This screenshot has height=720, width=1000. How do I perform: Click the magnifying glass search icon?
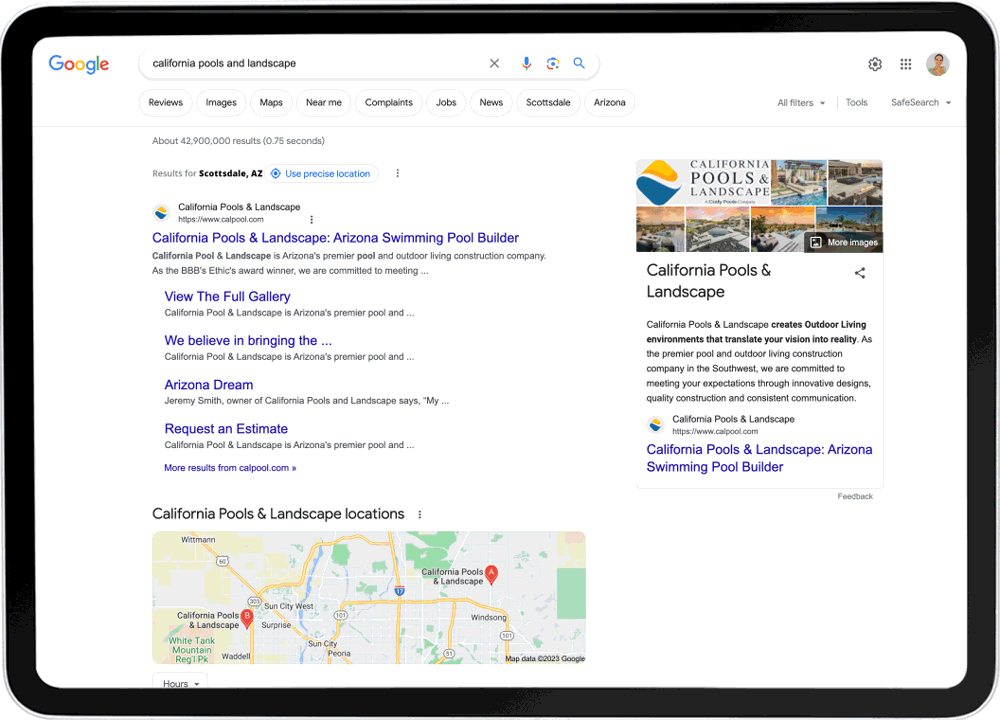tap(579, 63)
